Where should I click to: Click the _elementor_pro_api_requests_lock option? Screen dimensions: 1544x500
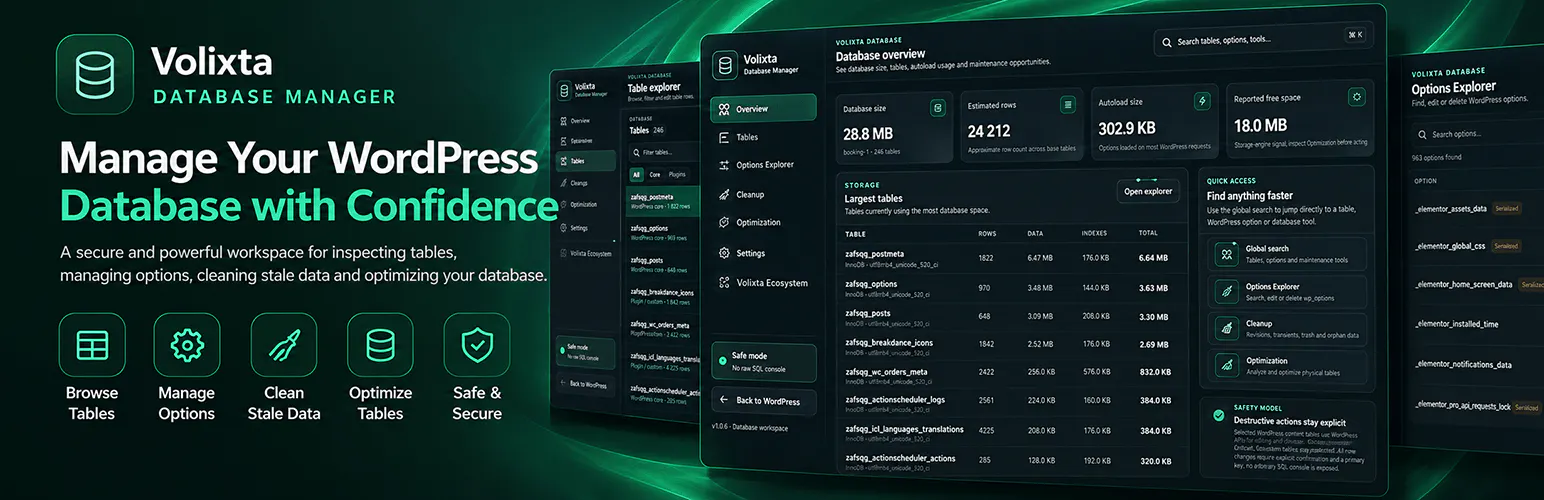point(1461,406)
